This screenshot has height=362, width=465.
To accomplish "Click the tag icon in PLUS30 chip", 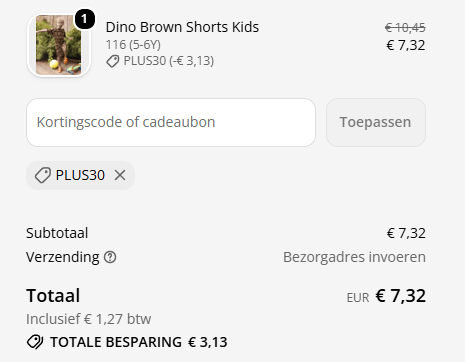I will (43, 175).
